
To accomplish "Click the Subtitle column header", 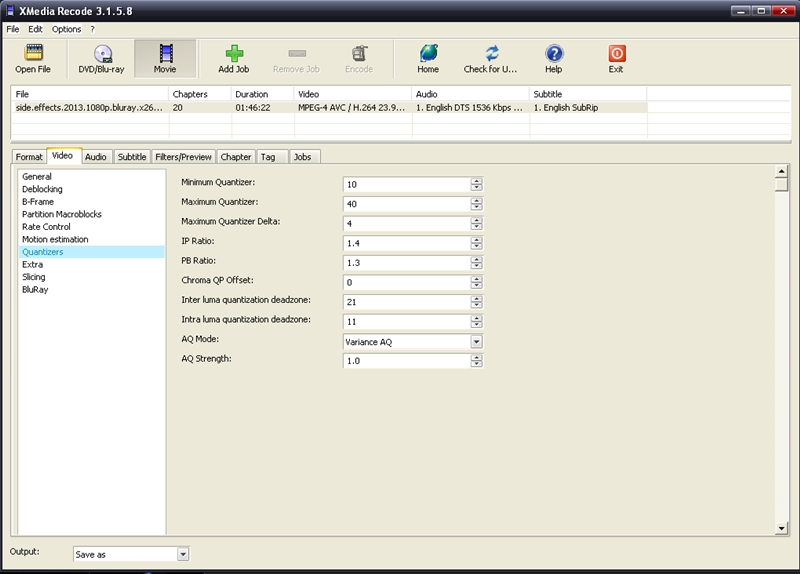I will [x=588, y=94].
